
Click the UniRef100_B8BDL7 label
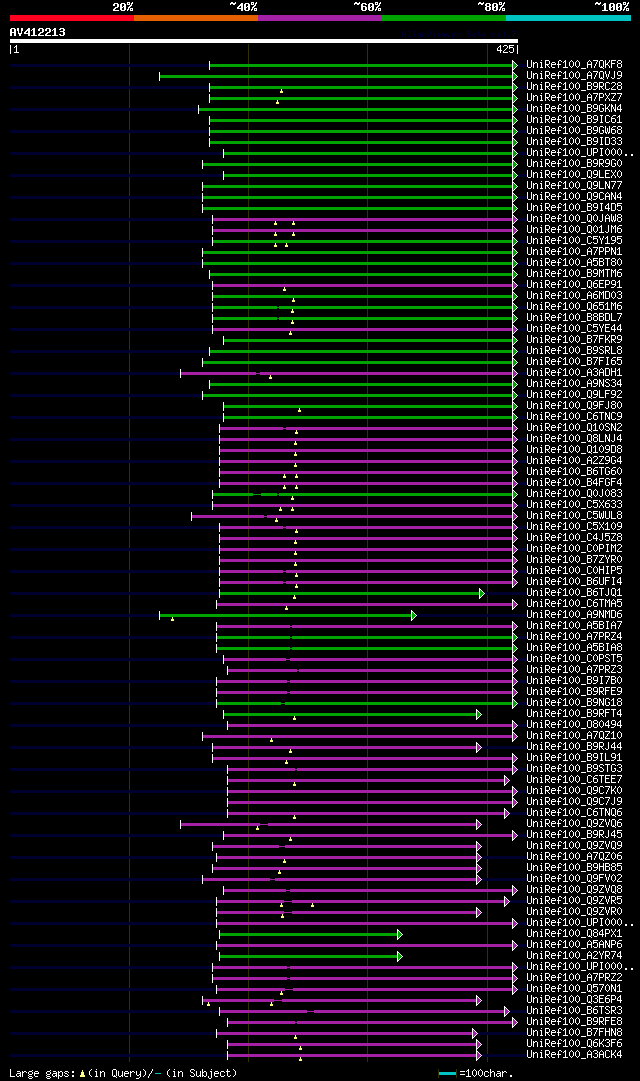click(574, 318)
